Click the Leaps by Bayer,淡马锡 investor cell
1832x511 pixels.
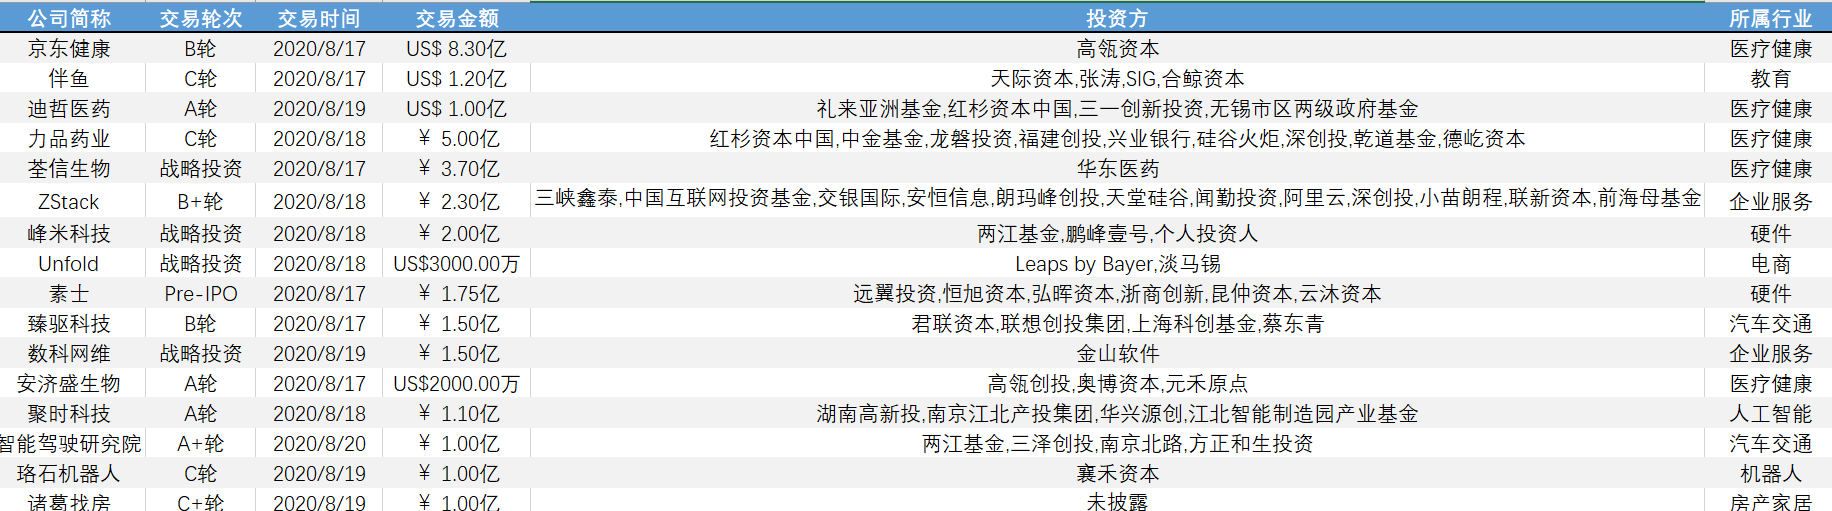click(x=1117, y=263)
